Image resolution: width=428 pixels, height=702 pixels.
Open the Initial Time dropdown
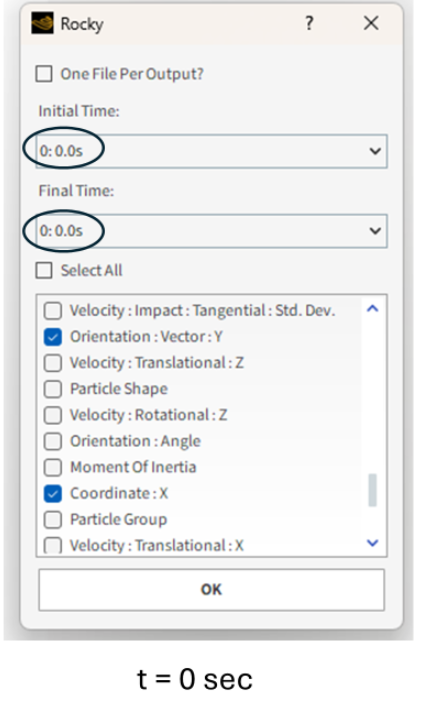point(211,151)
